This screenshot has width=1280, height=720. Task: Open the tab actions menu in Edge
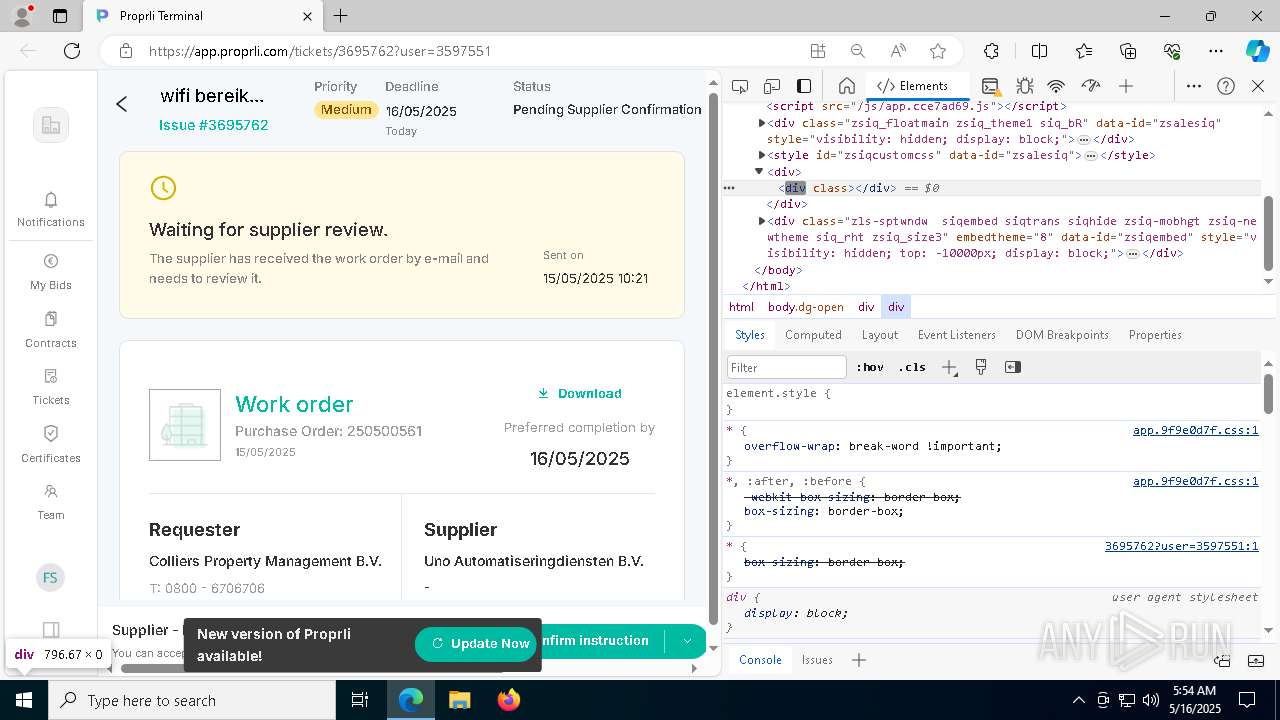[60, 16]
